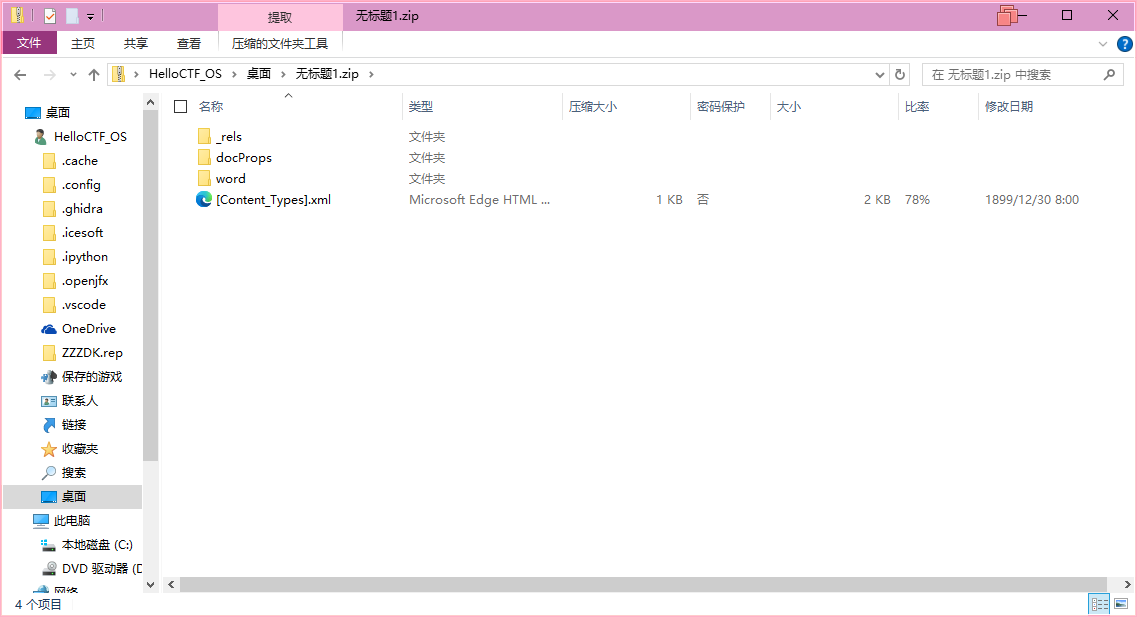Refresh the current folder view

pyautogui.click(x=900, y=75)
